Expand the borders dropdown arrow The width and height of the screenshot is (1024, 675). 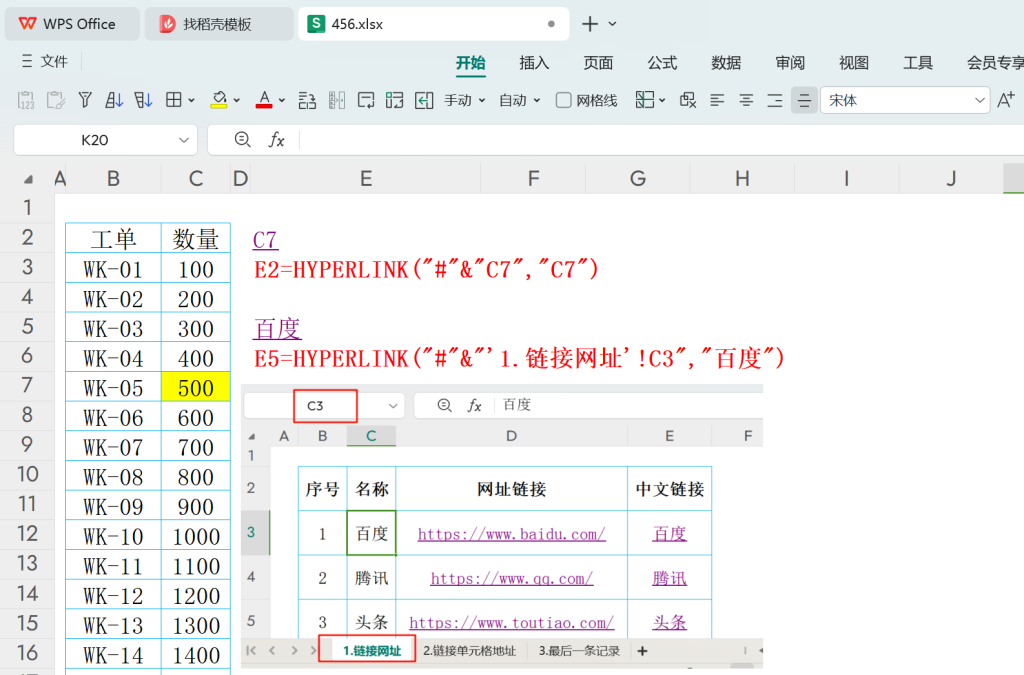point(191,101)
